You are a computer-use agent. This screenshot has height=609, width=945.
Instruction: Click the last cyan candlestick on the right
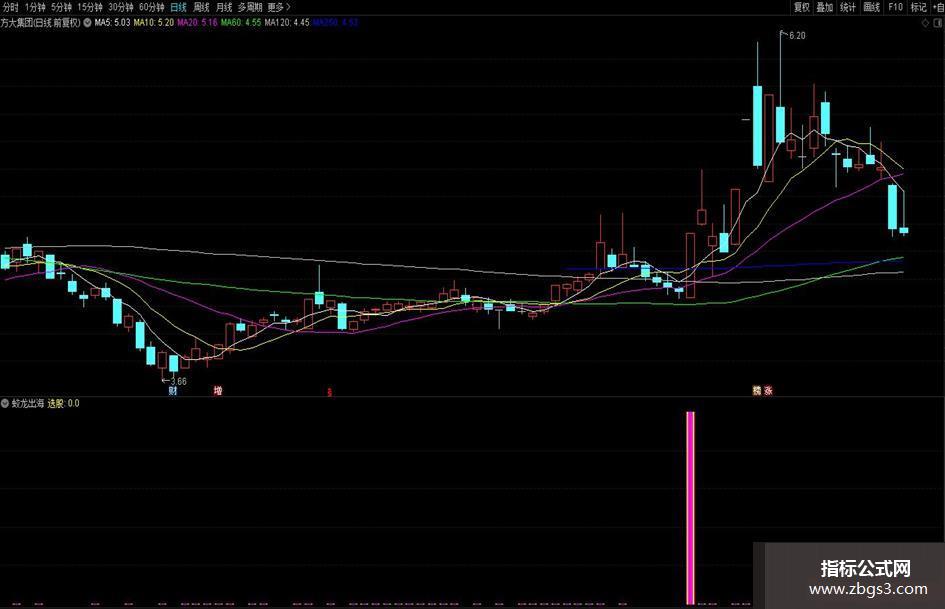pos(904,230)
